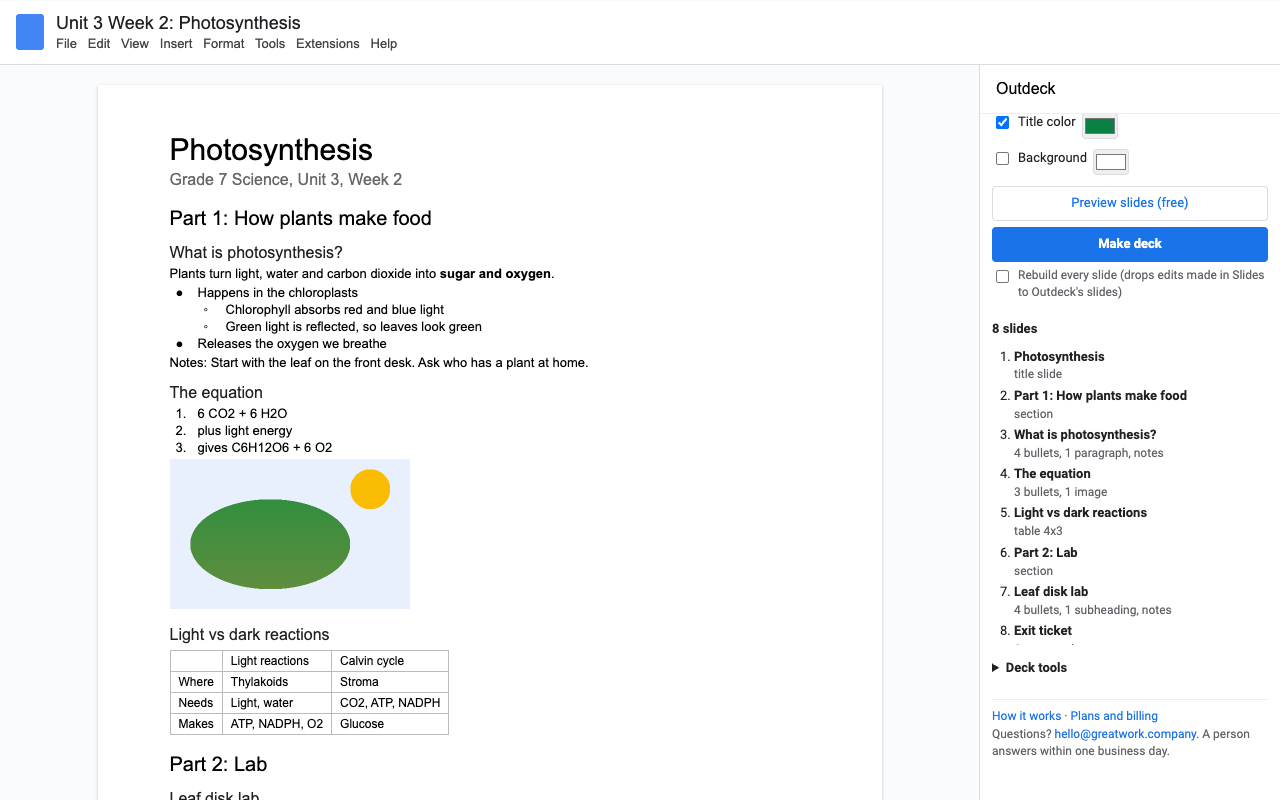Screen dimensions: 1280x800
Task: Open the Tools menu
Action: (270, 44)
